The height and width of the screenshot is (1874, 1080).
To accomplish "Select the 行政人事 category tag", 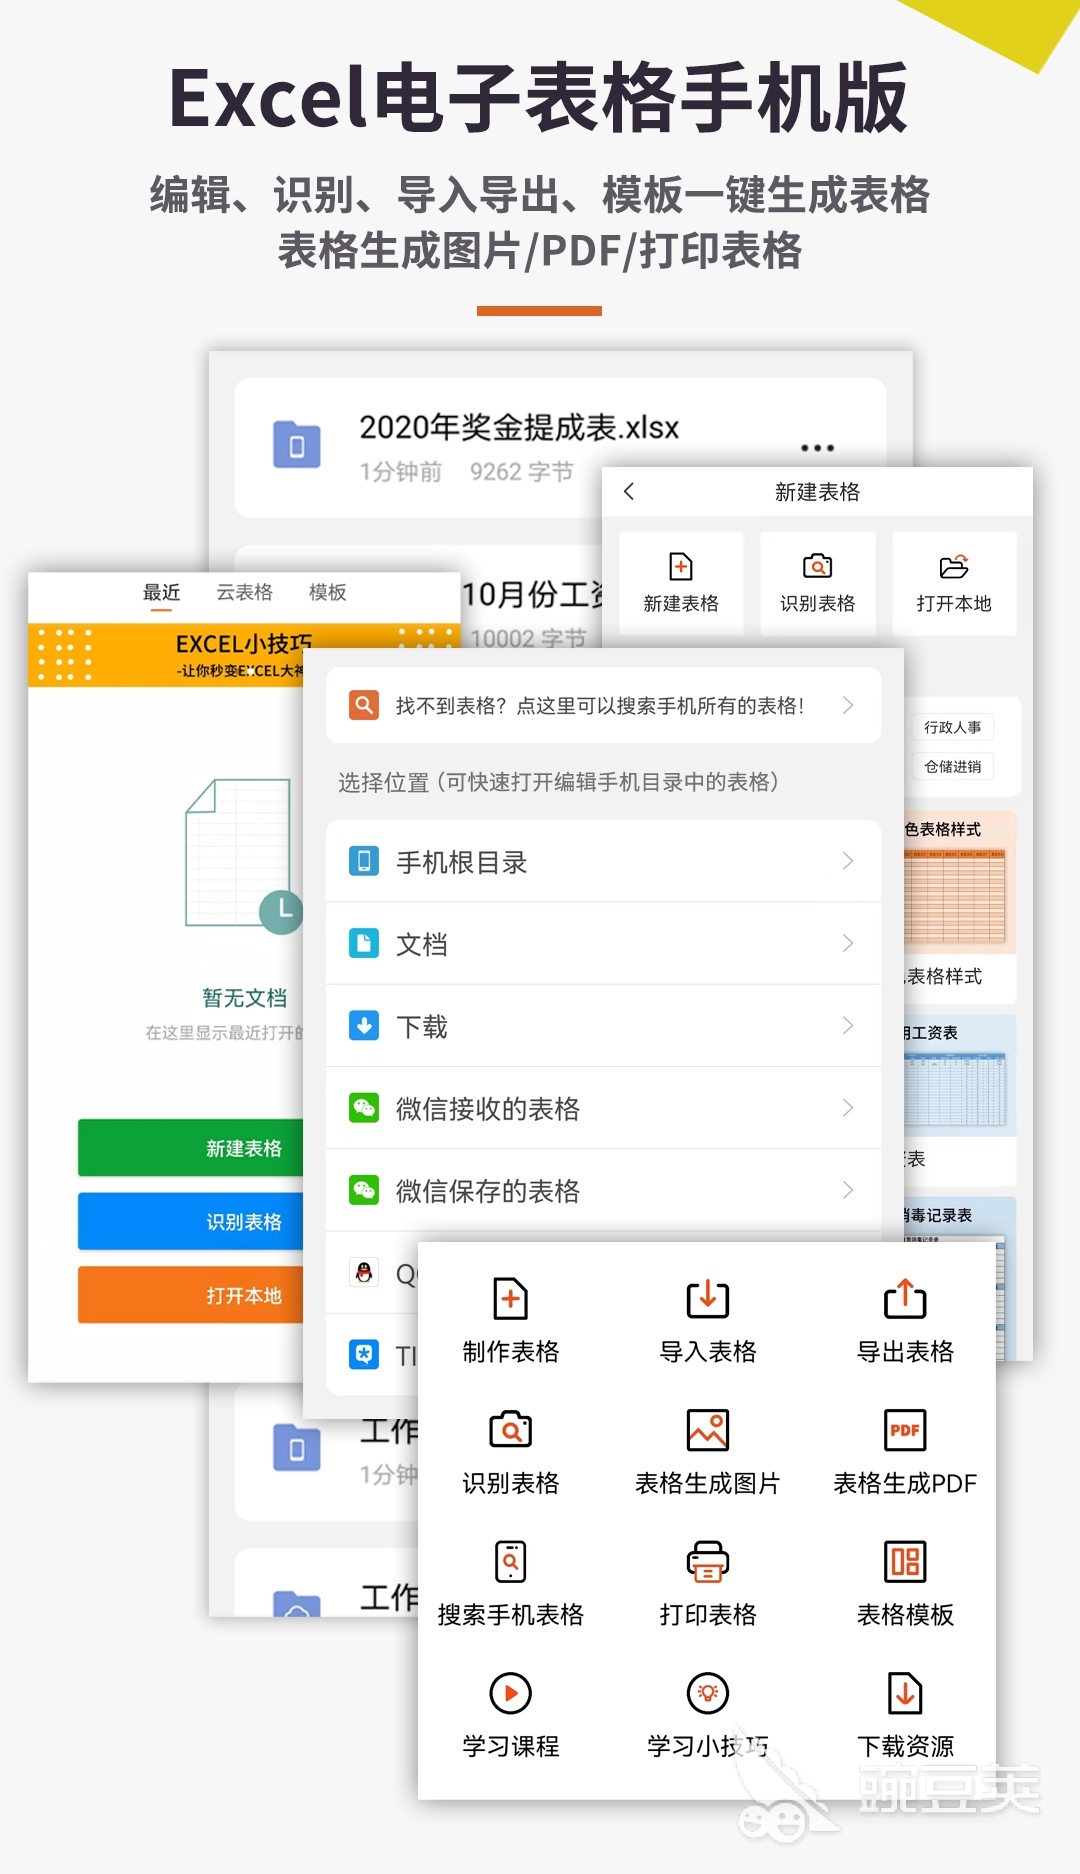I will 953,727.
